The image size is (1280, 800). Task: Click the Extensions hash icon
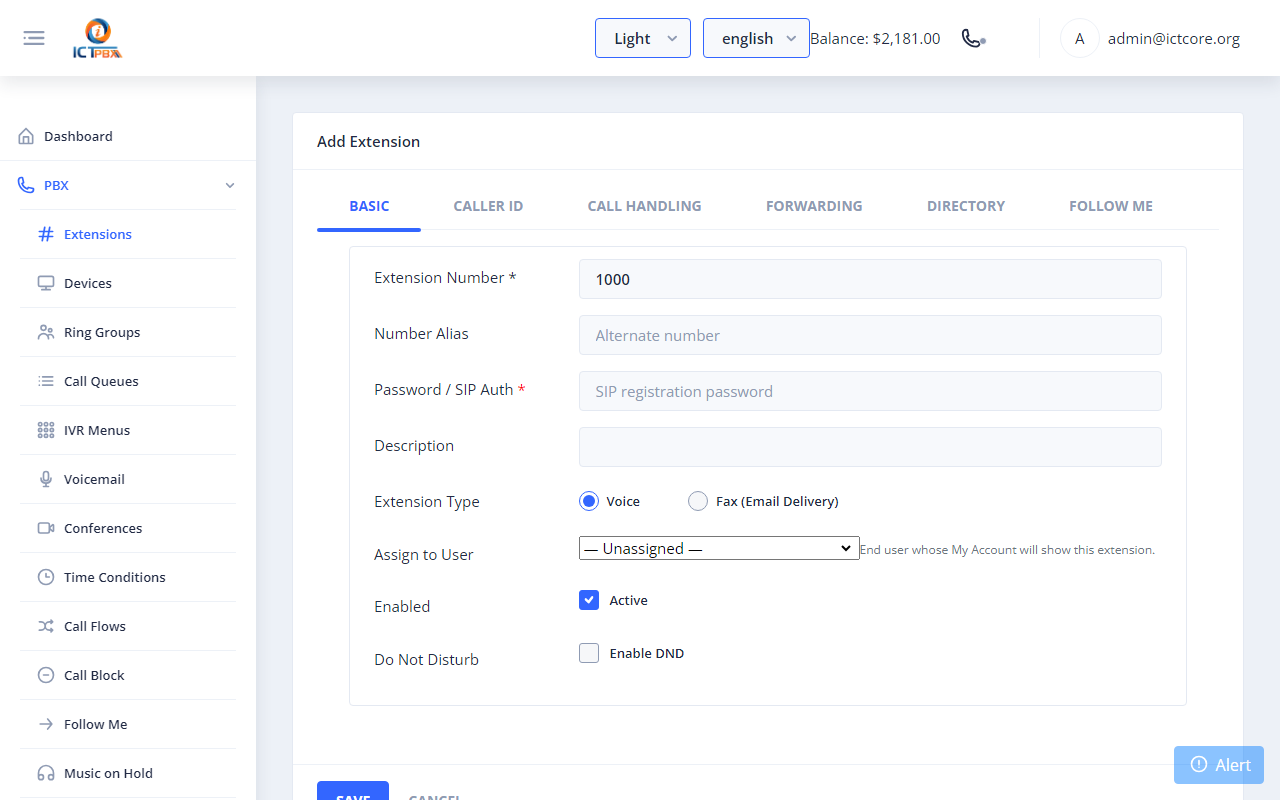[x=46, y=234]
